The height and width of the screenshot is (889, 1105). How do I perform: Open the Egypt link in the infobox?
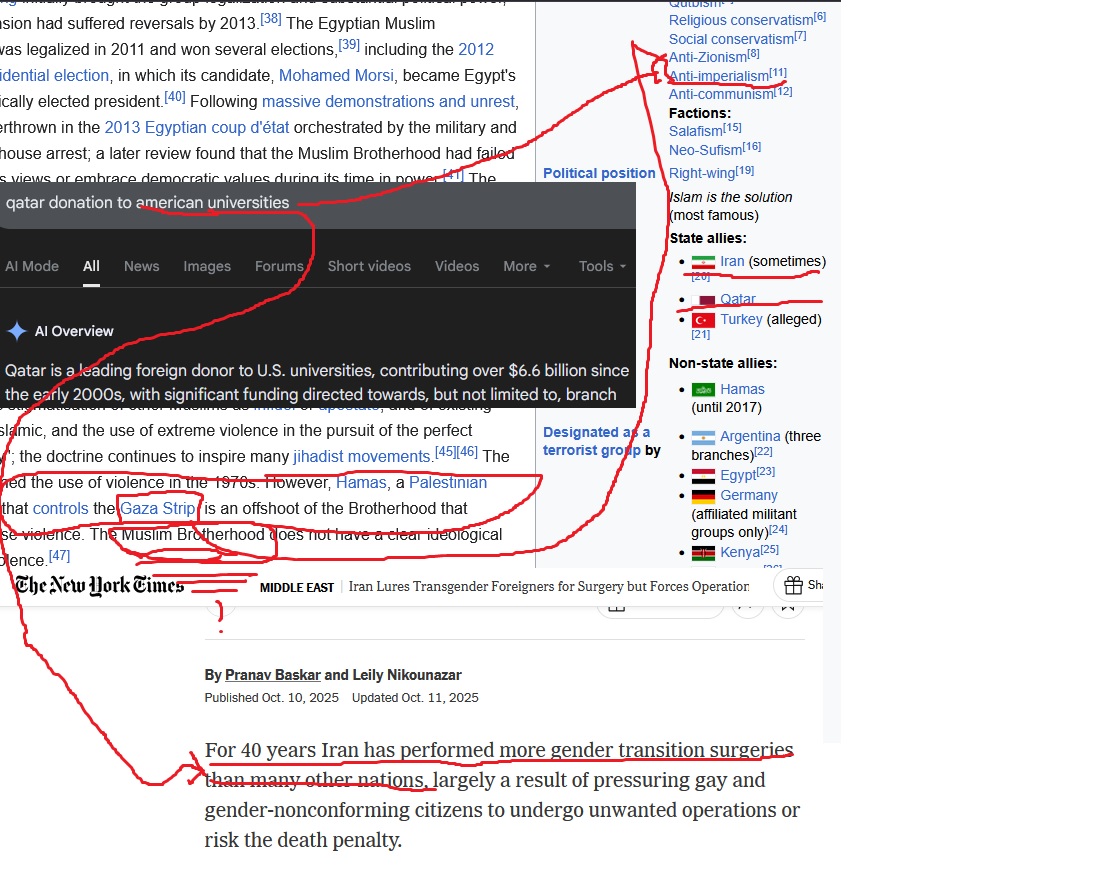pyautogui.click(x=738, y=475)
